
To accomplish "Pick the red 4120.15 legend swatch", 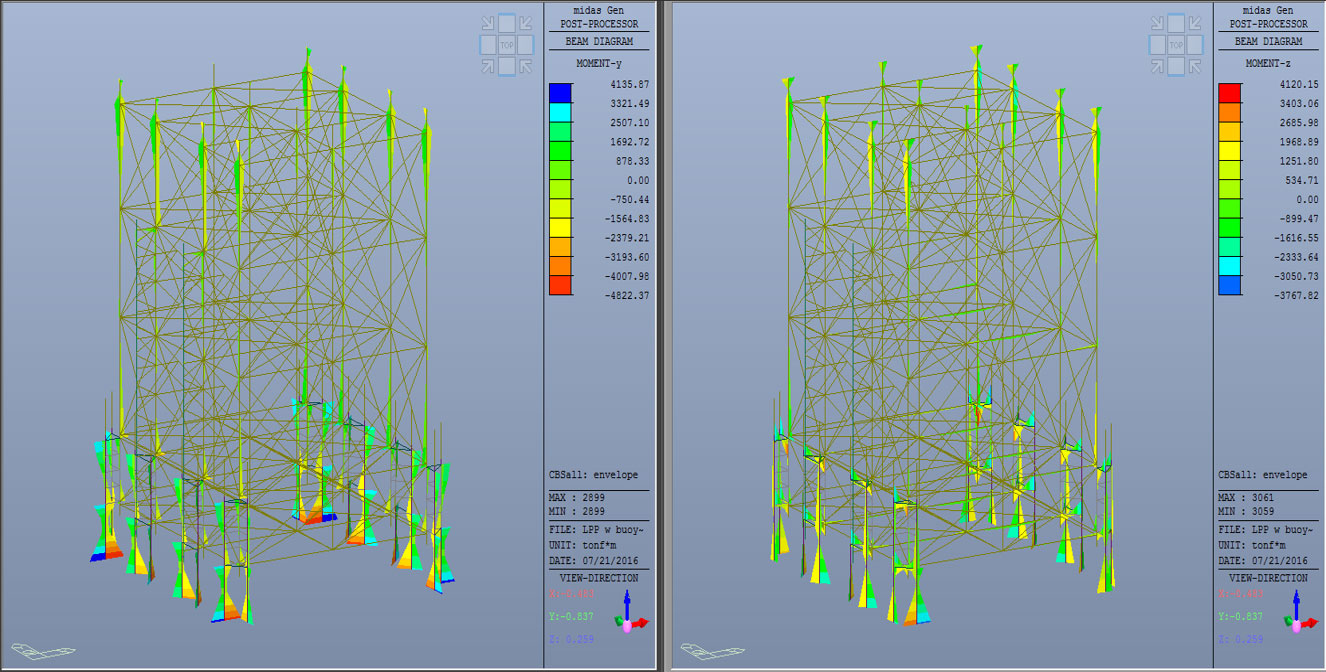I will (1230, 94).
